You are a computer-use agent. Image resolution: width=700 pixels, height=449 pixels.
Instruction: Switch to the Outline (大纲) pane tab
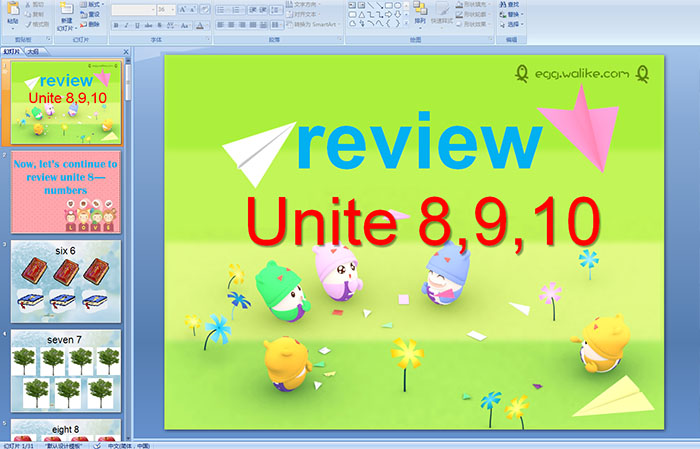click(x=33, y=52)
